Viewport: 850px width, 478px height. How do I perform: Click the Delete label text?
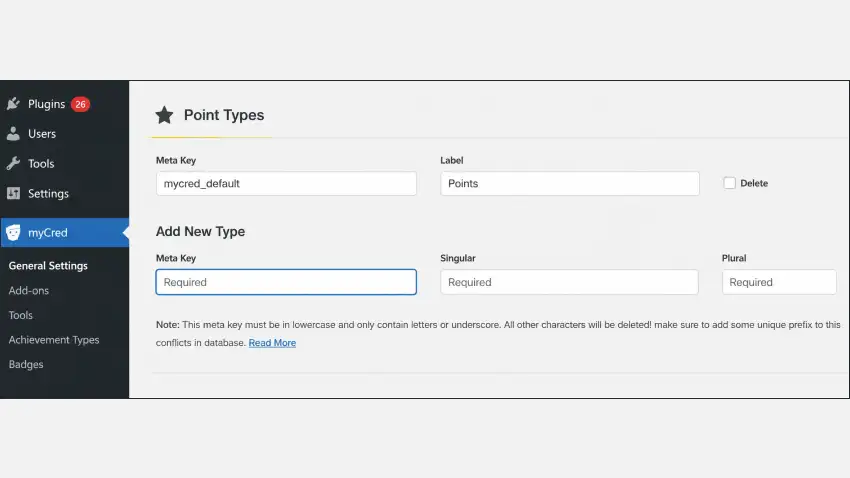pos(754,183)
